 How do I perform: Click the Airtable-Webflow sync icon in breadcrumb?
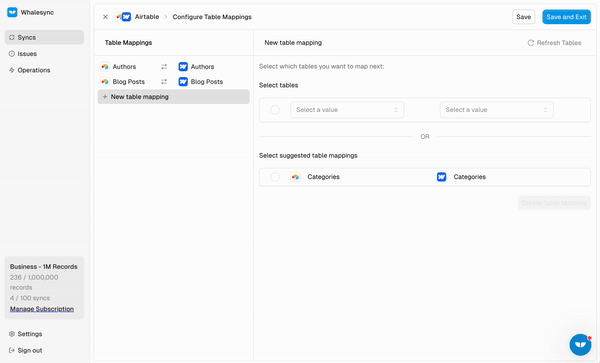(x=124, y=17)
